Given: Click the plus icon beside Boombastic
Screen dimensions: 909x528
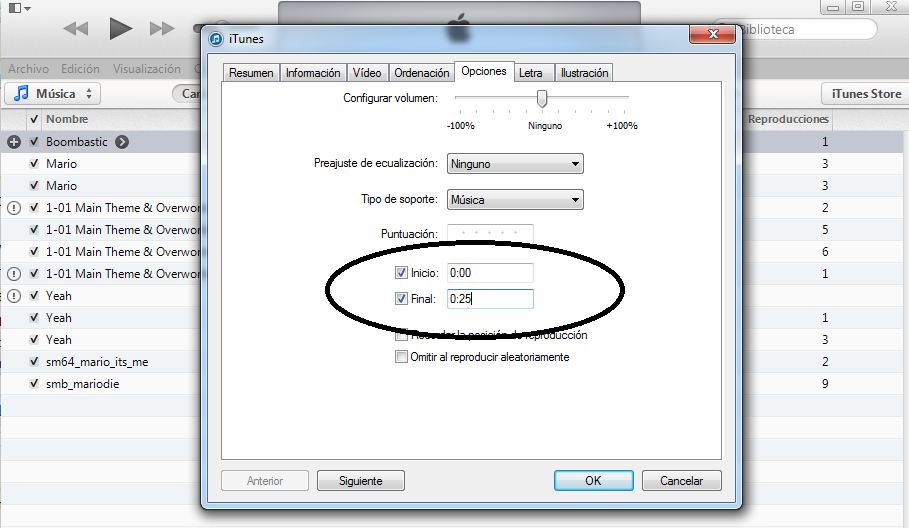Looking at the screenshot, I should click(x=14, y=142).
